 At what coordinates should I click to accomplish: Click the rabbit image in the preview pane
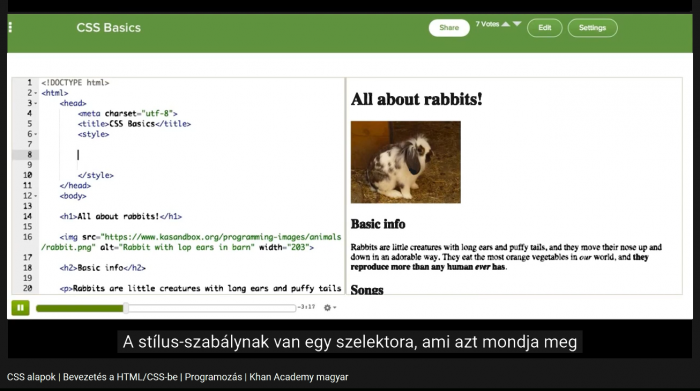click(405, 162)
